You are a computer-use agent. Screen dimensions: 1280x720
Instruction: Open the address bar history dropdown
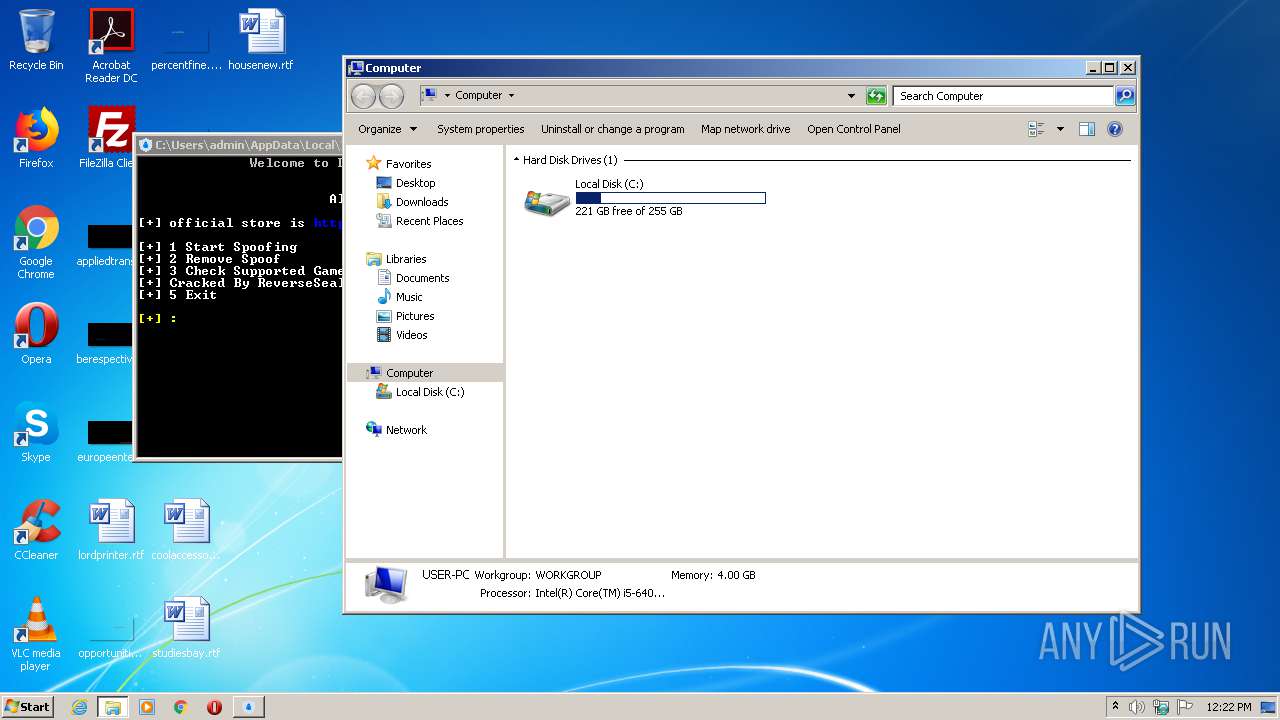[851, 96]
